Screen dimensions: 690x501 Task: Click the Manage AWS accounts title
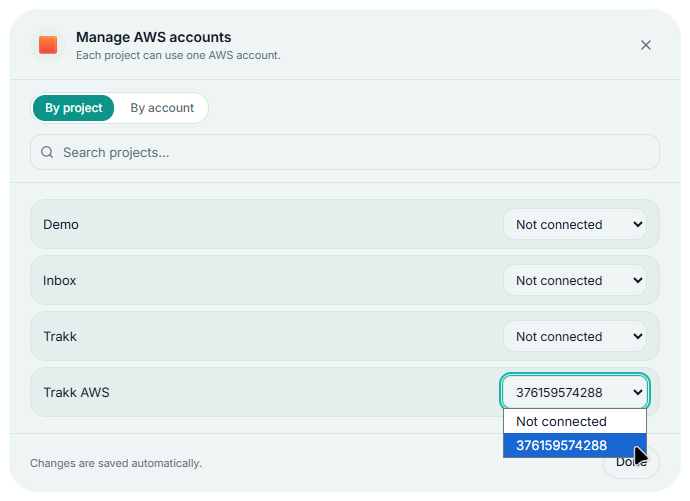(154, 37)
